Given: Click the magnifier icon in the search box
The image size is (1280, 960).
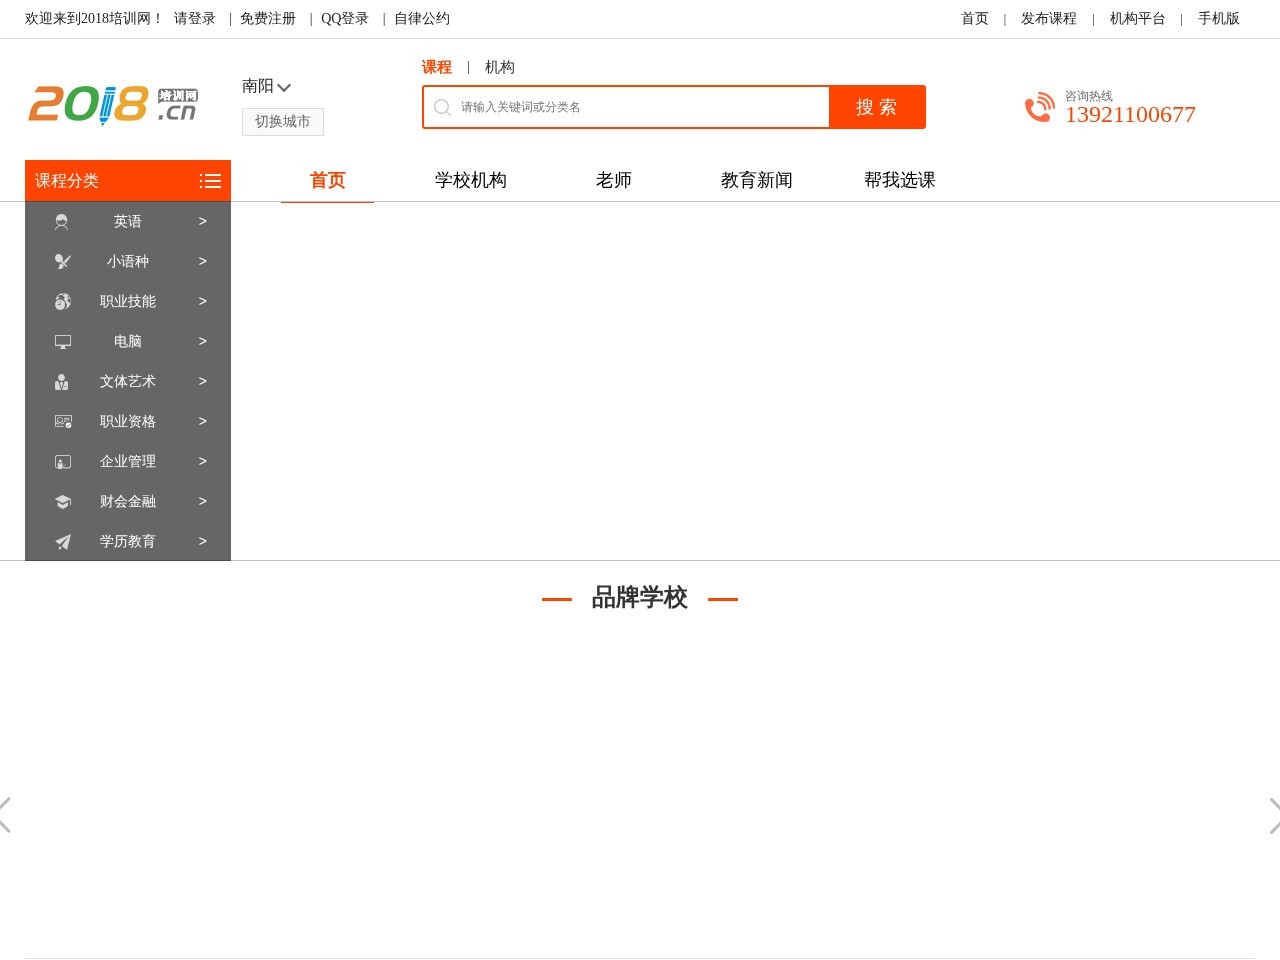Looking at the screenshot, I should pyautogui.click(x=442, y=107).
